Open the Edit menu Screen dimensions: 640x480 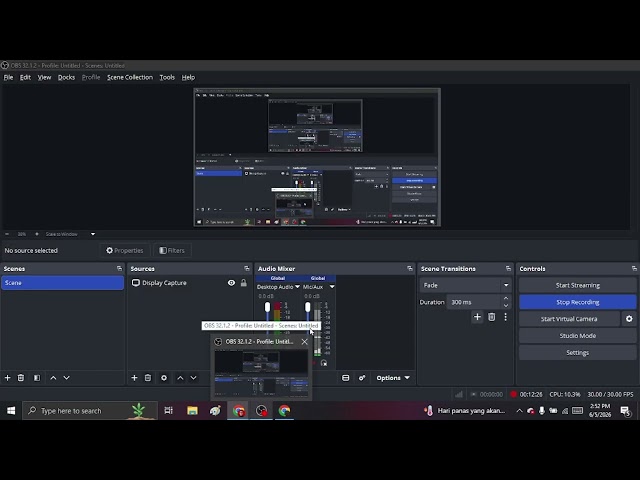25,77
